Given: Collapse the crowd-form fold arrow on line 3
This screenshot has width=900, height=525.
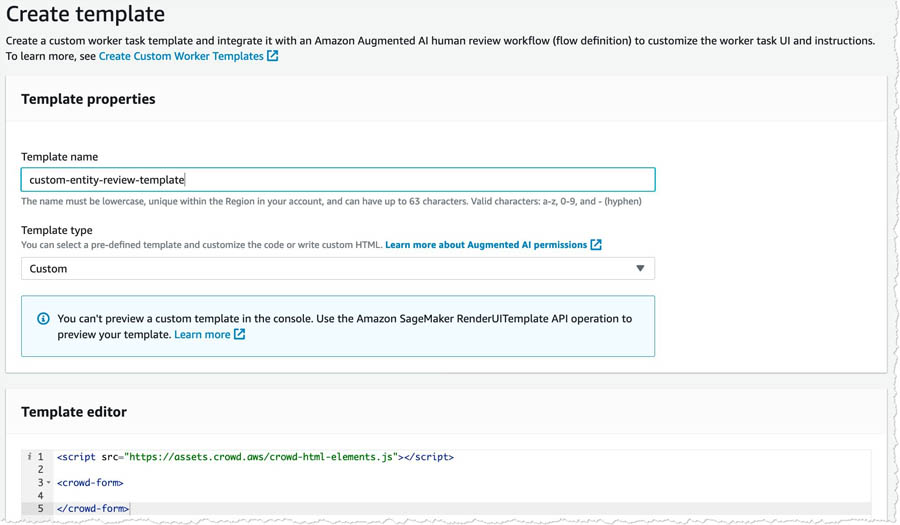Looking at the screenshot, I should pos(49,483).
